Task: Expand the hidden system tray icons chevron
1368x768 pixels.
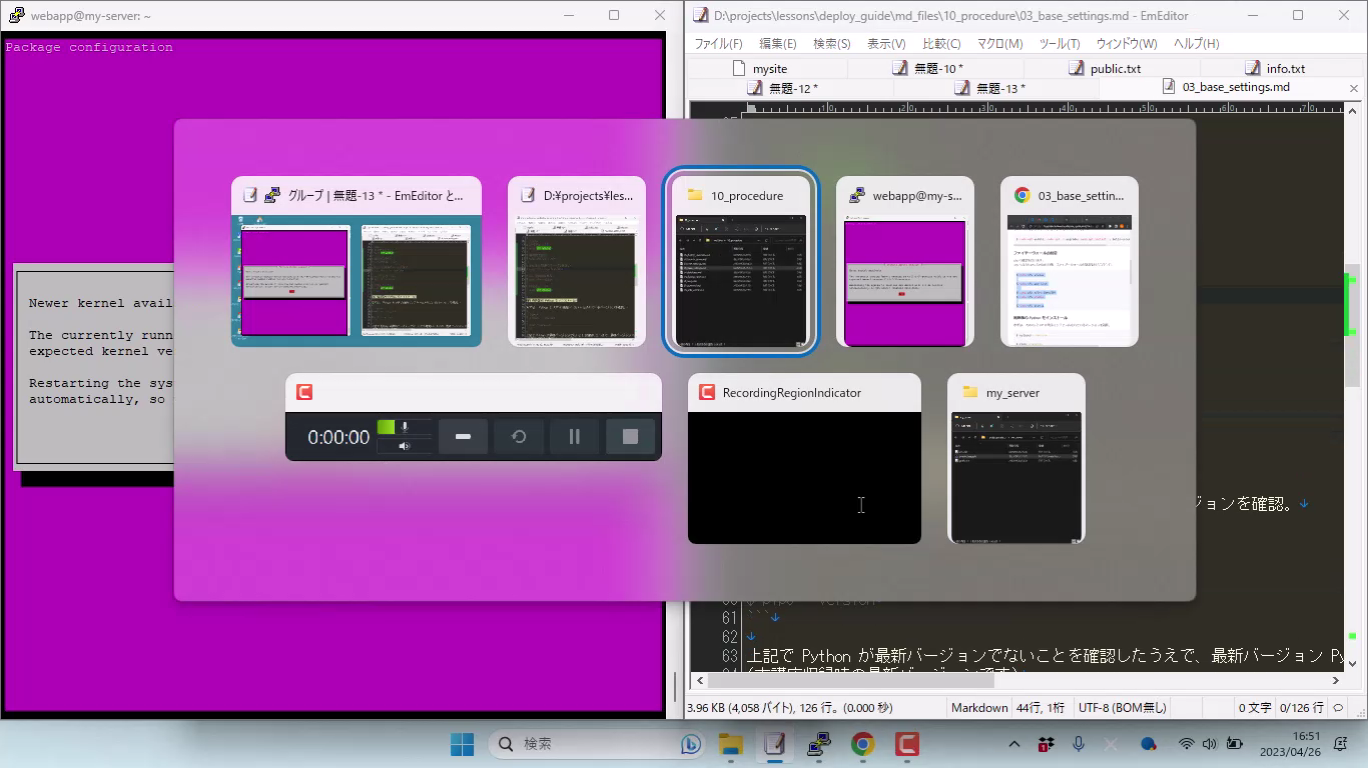Action: coord(1014,744)
